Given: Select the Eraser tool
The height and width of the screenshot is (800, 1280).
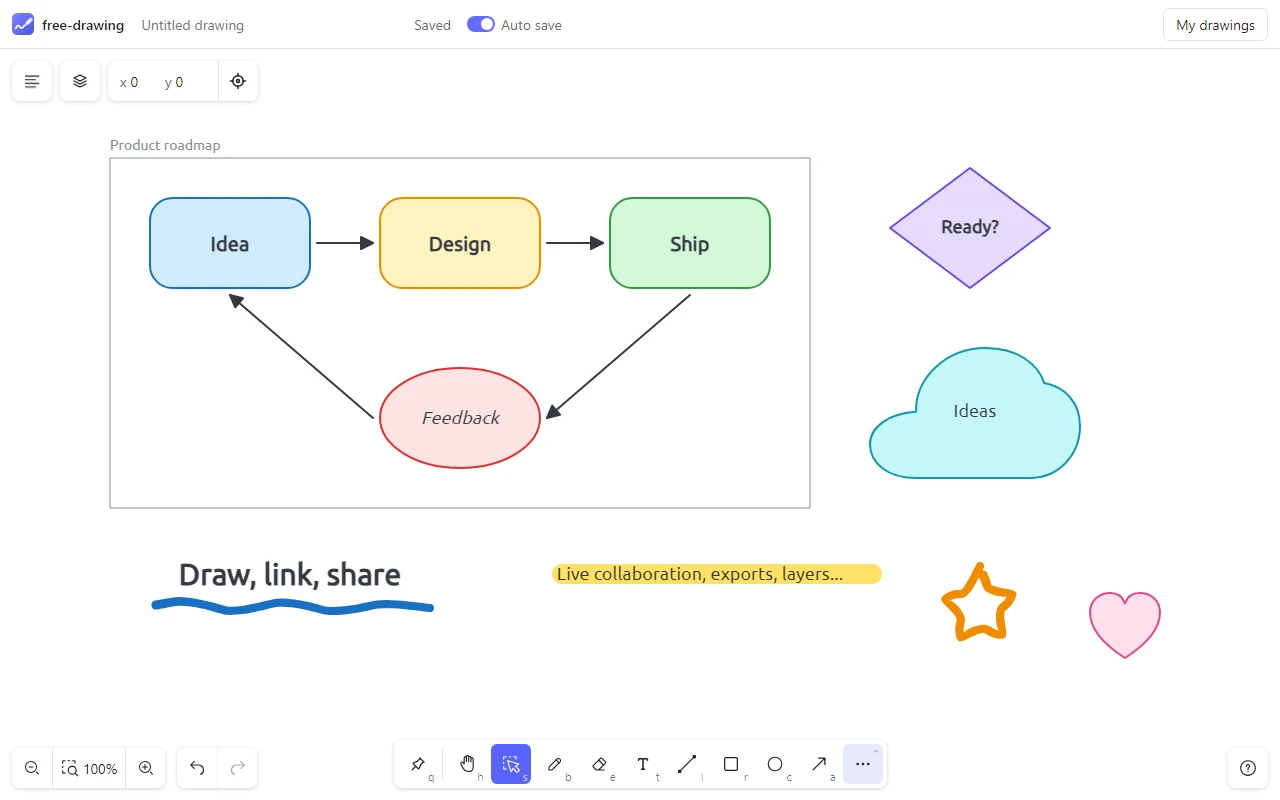Looking at the screenshot, I should tap(599, 764).
